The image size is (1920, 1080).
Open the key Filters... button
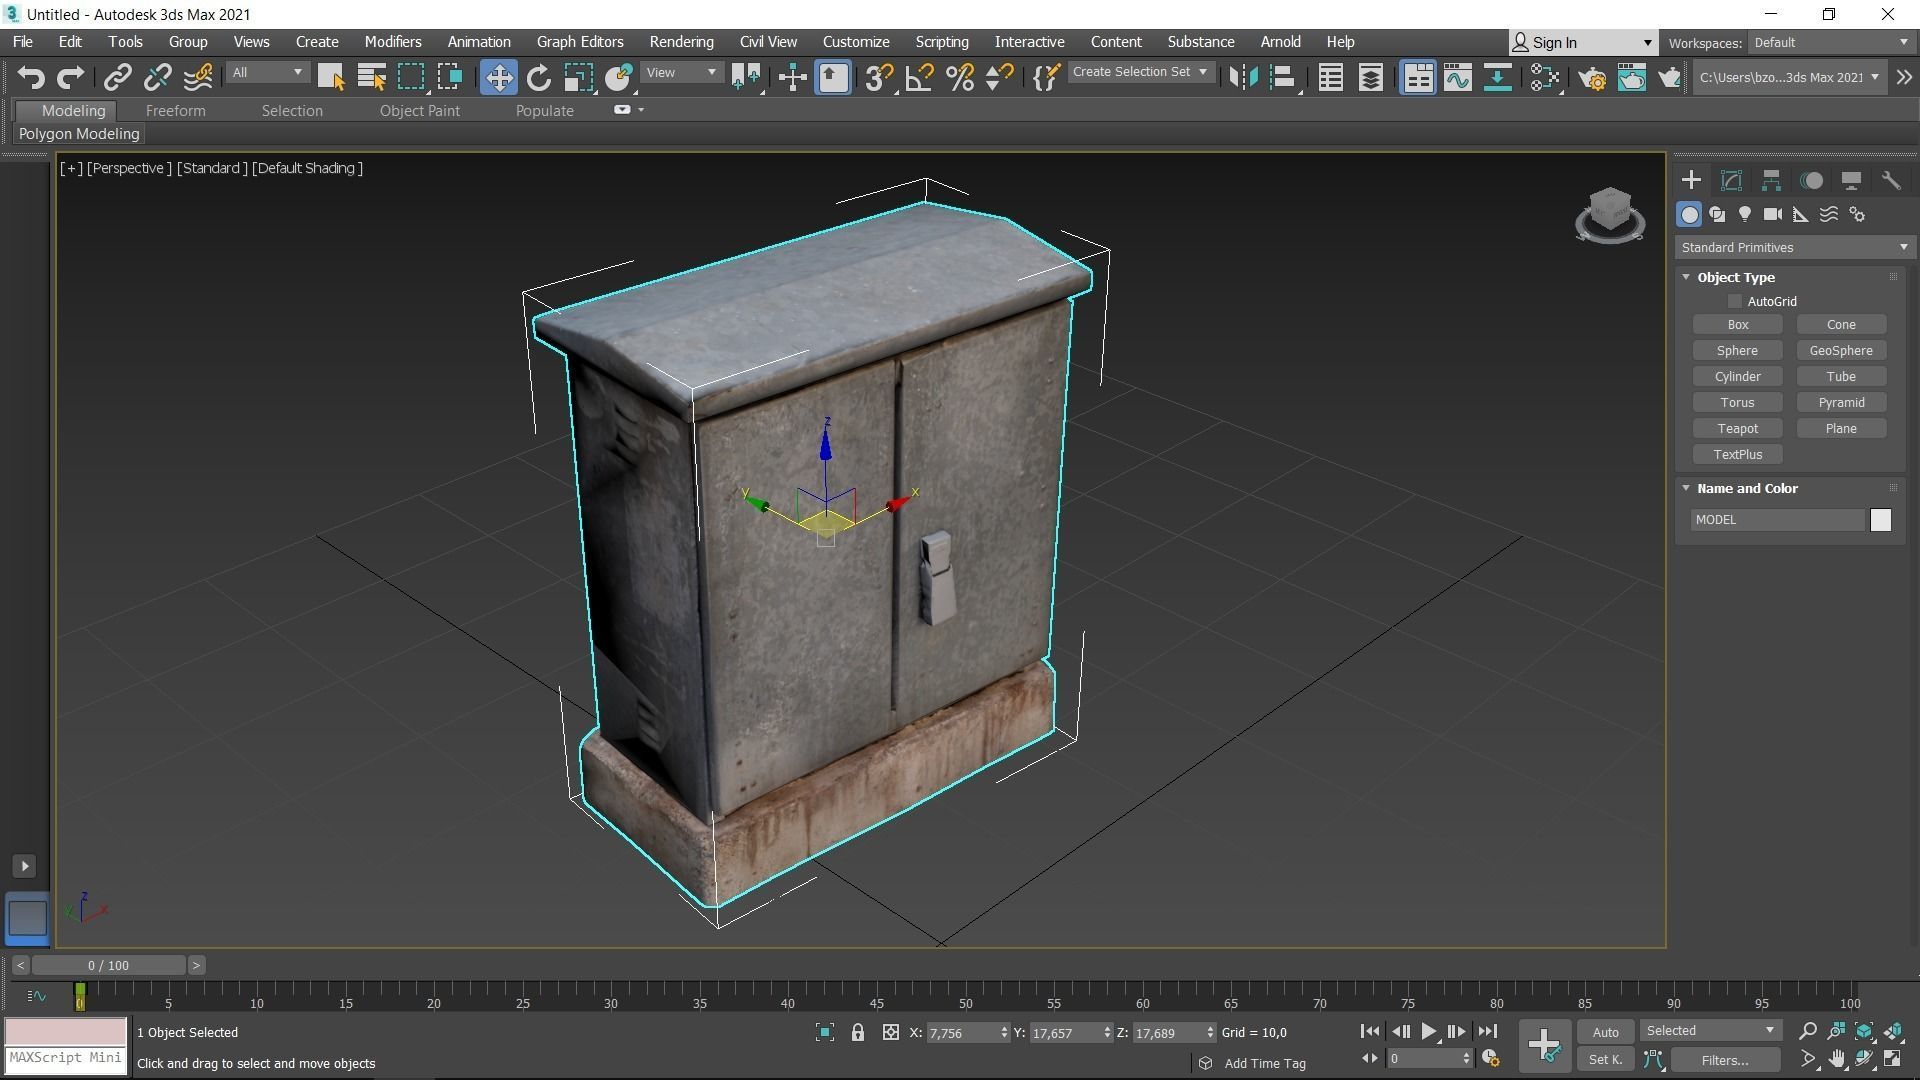(1725, 1060)
